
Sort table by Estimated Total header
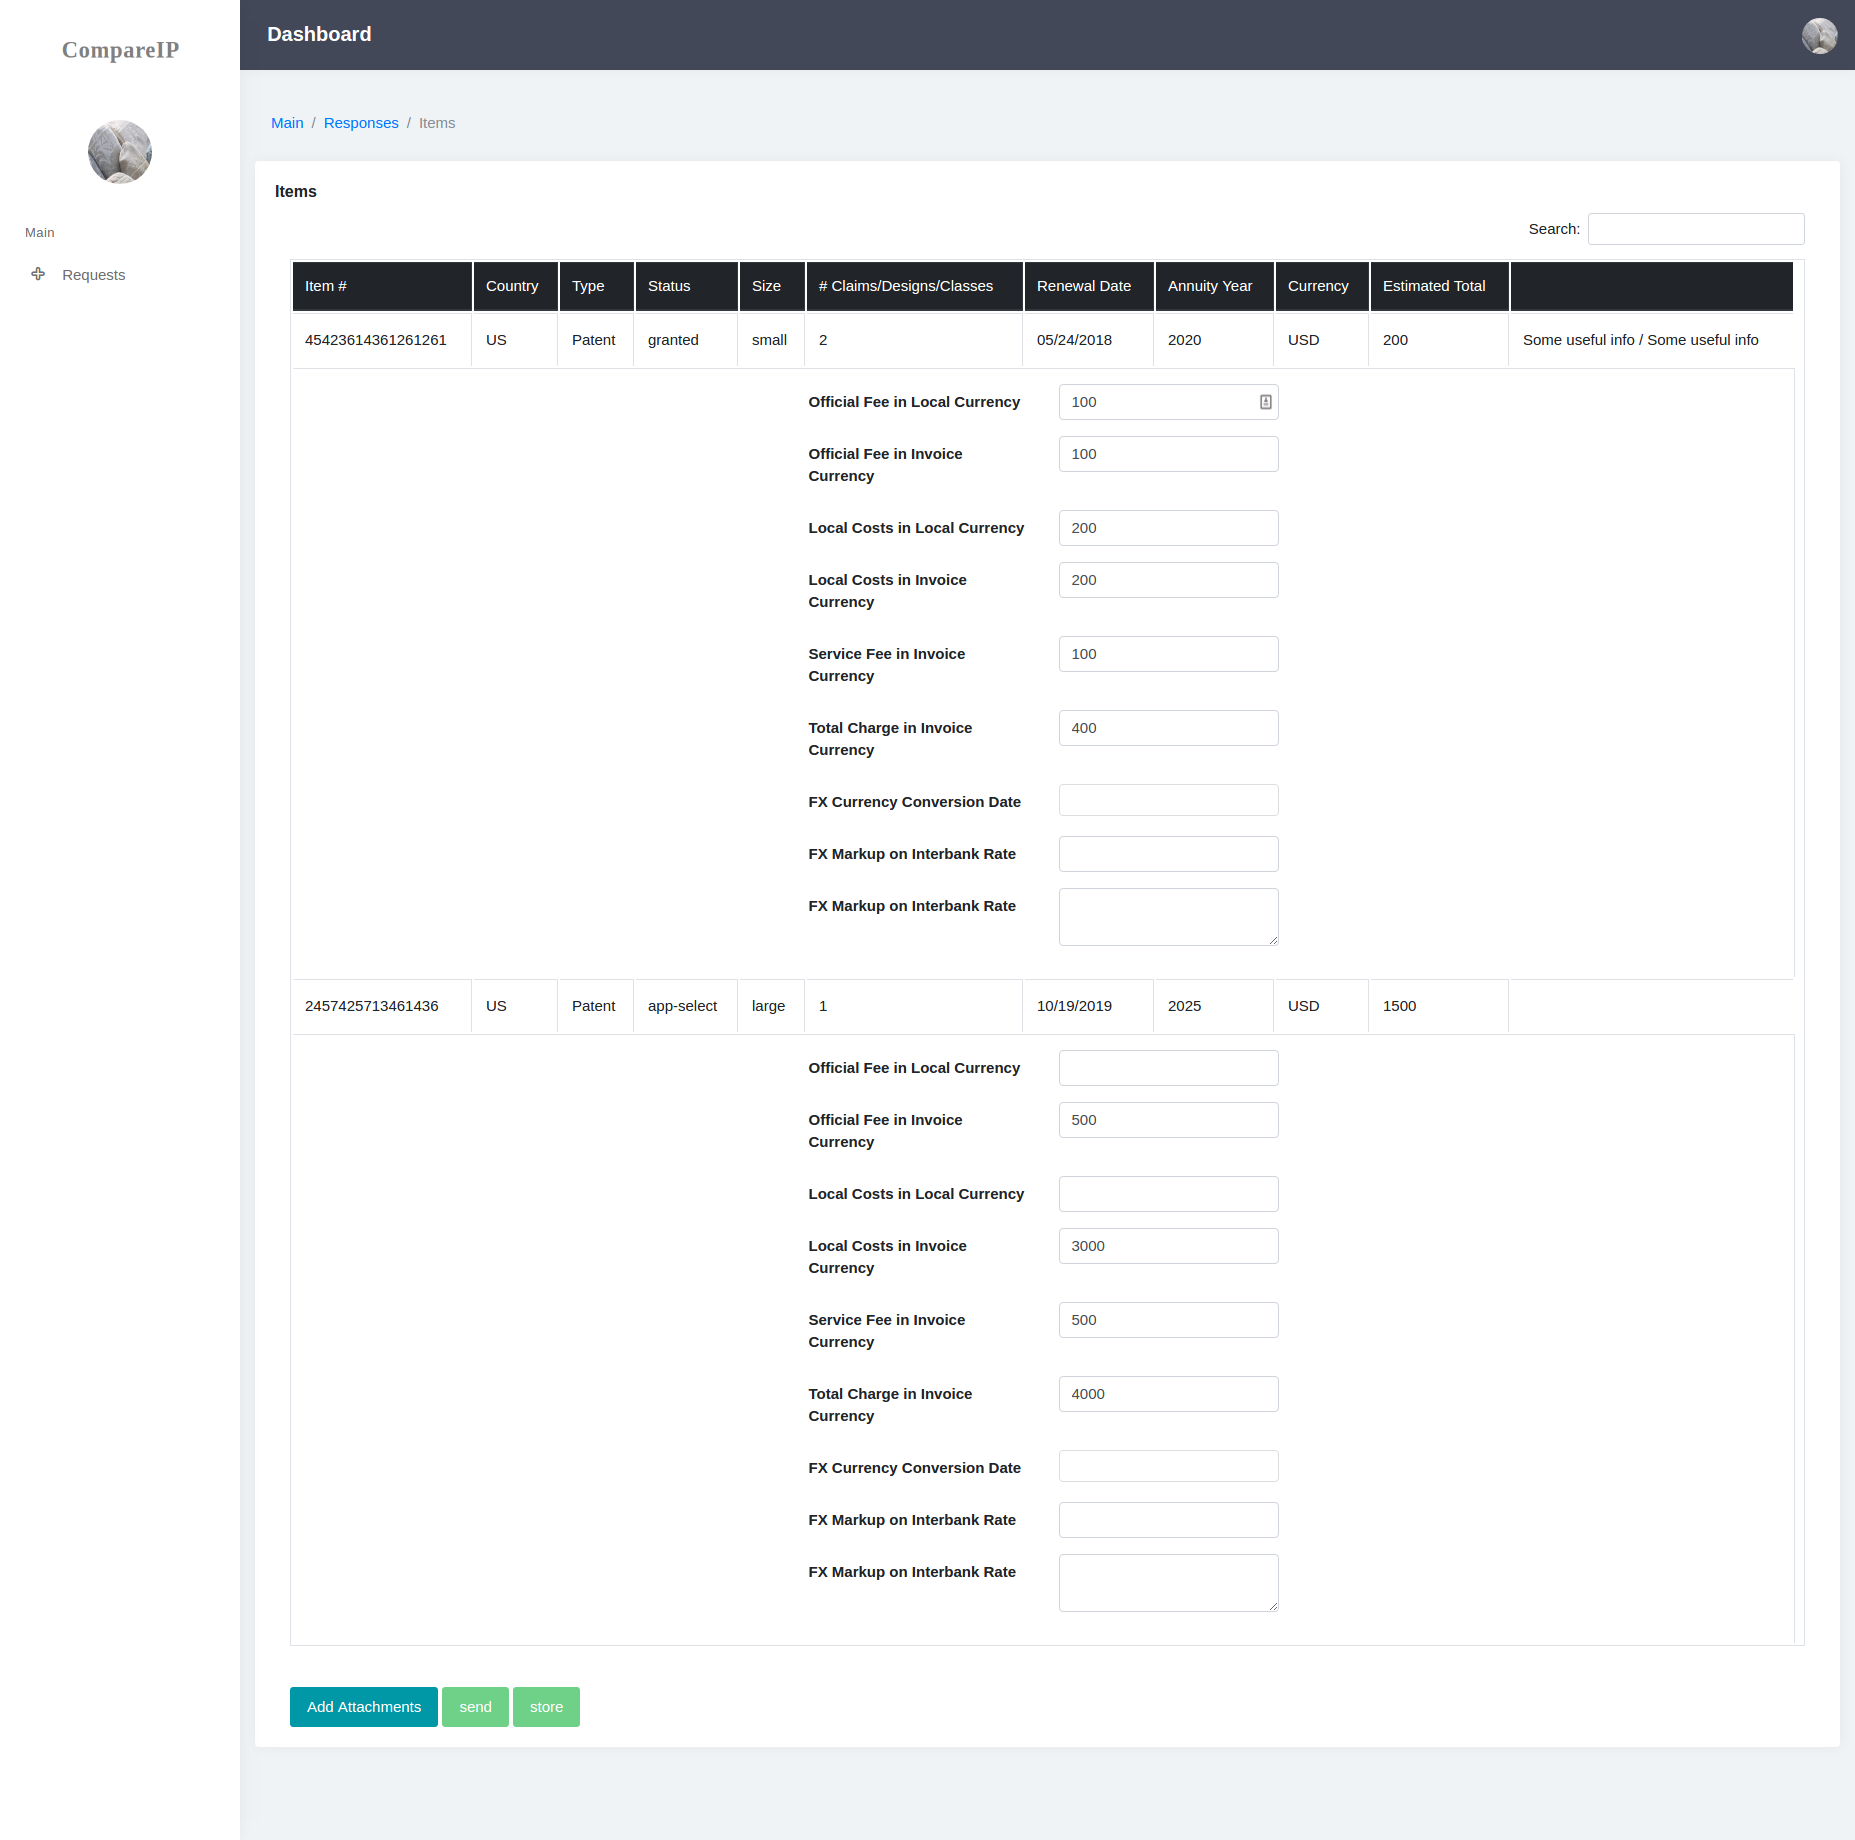point(1437,286)
